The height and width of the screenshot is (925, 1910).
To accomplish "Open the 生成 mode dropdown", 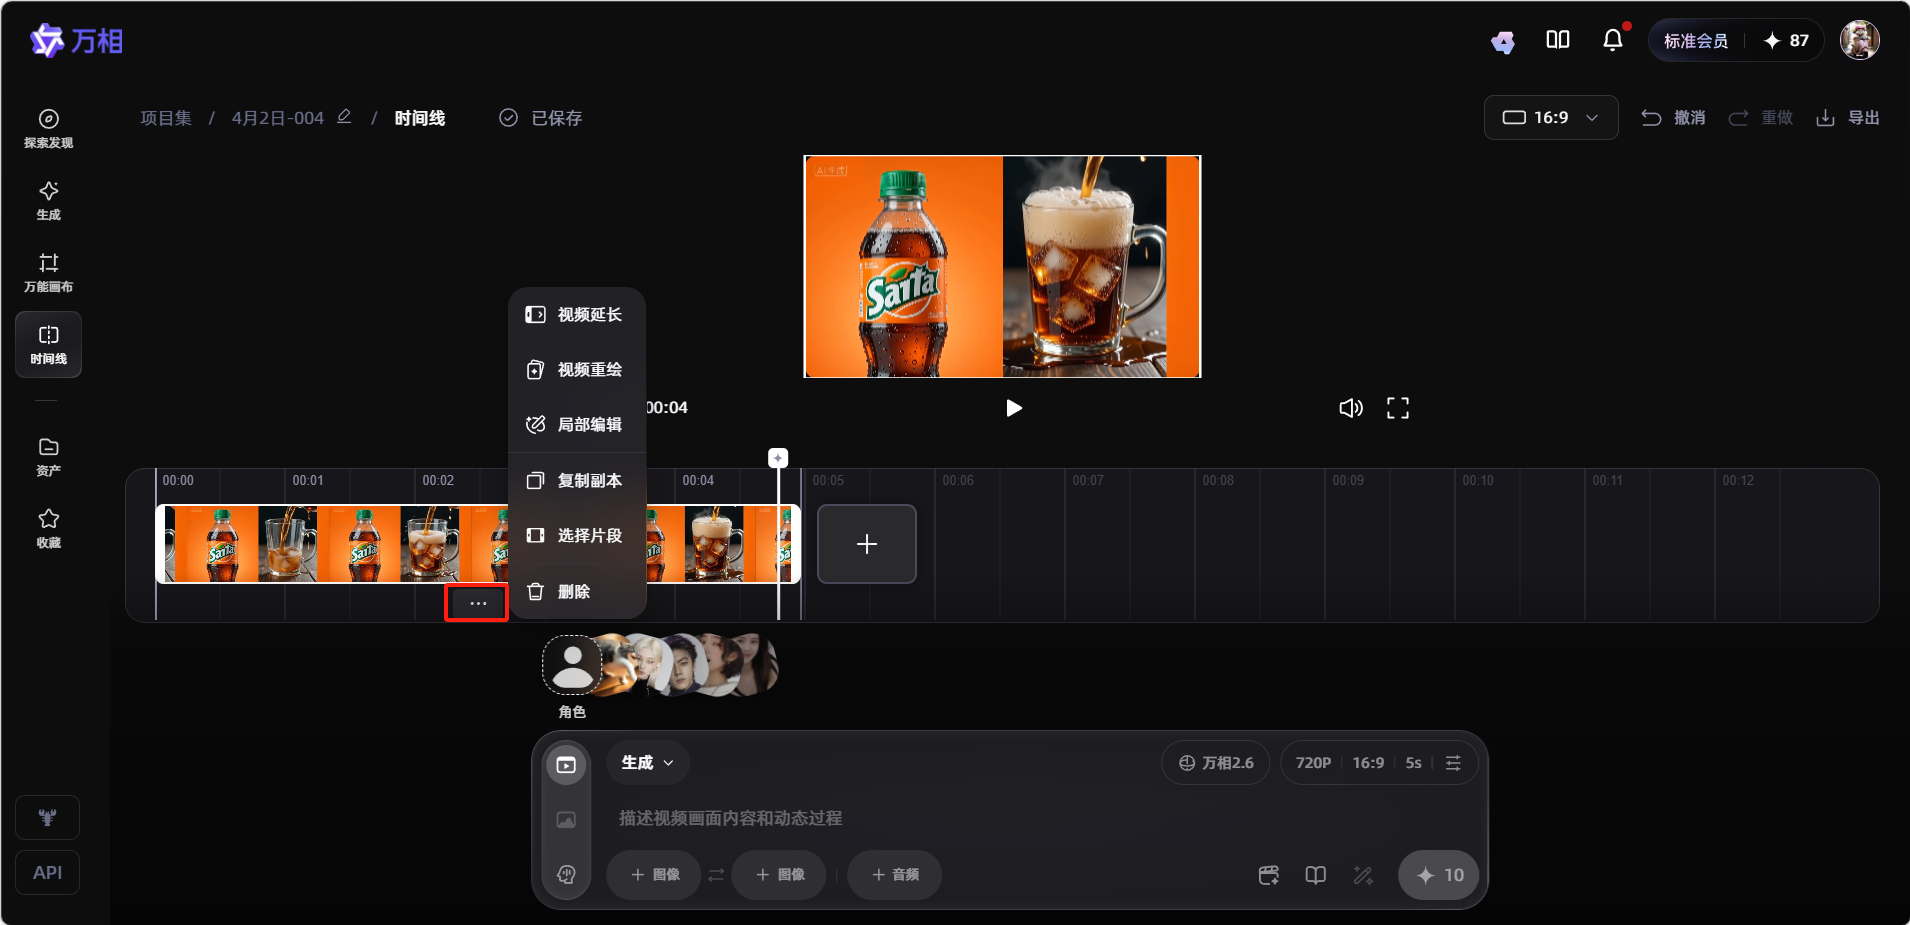I will click(x=647, y=763).
